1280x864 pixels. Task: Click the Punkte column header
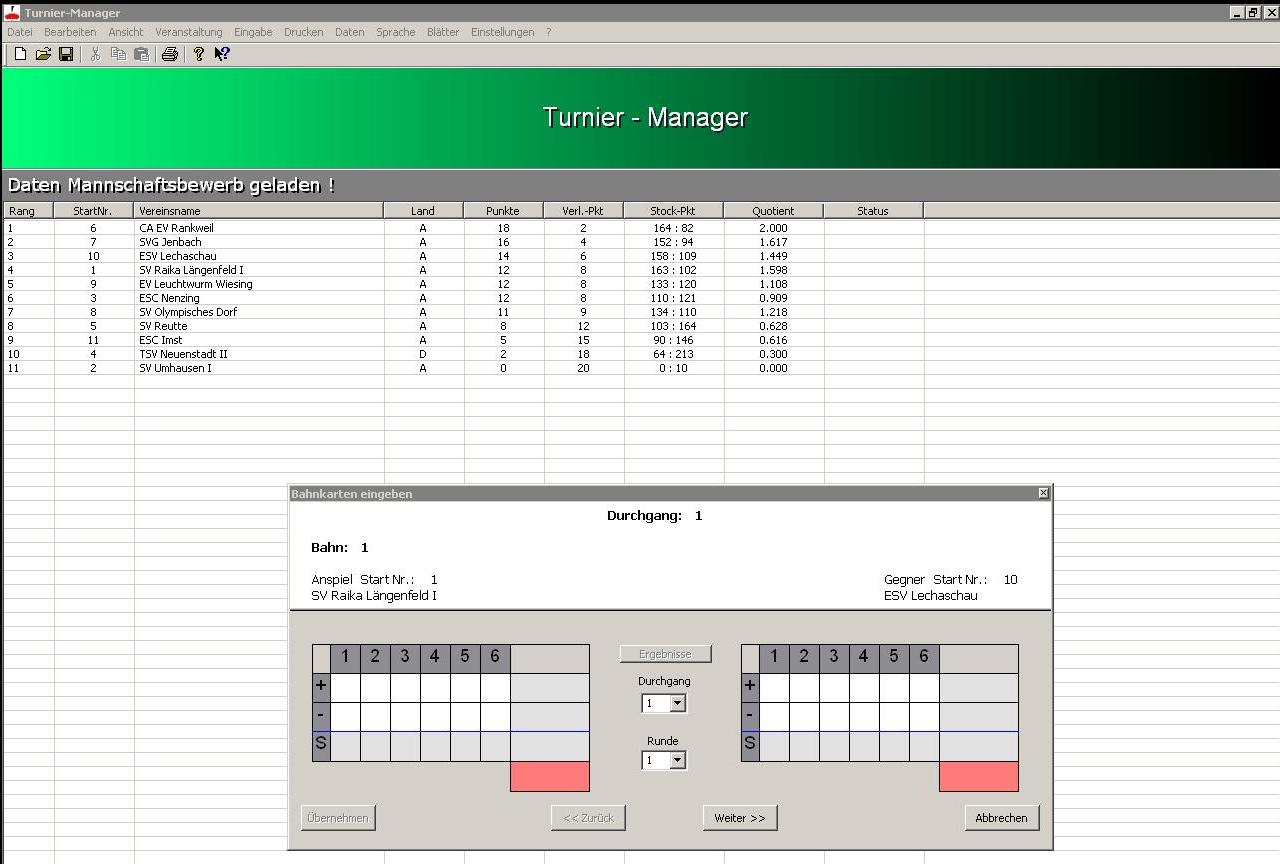[x=504, y=211]
